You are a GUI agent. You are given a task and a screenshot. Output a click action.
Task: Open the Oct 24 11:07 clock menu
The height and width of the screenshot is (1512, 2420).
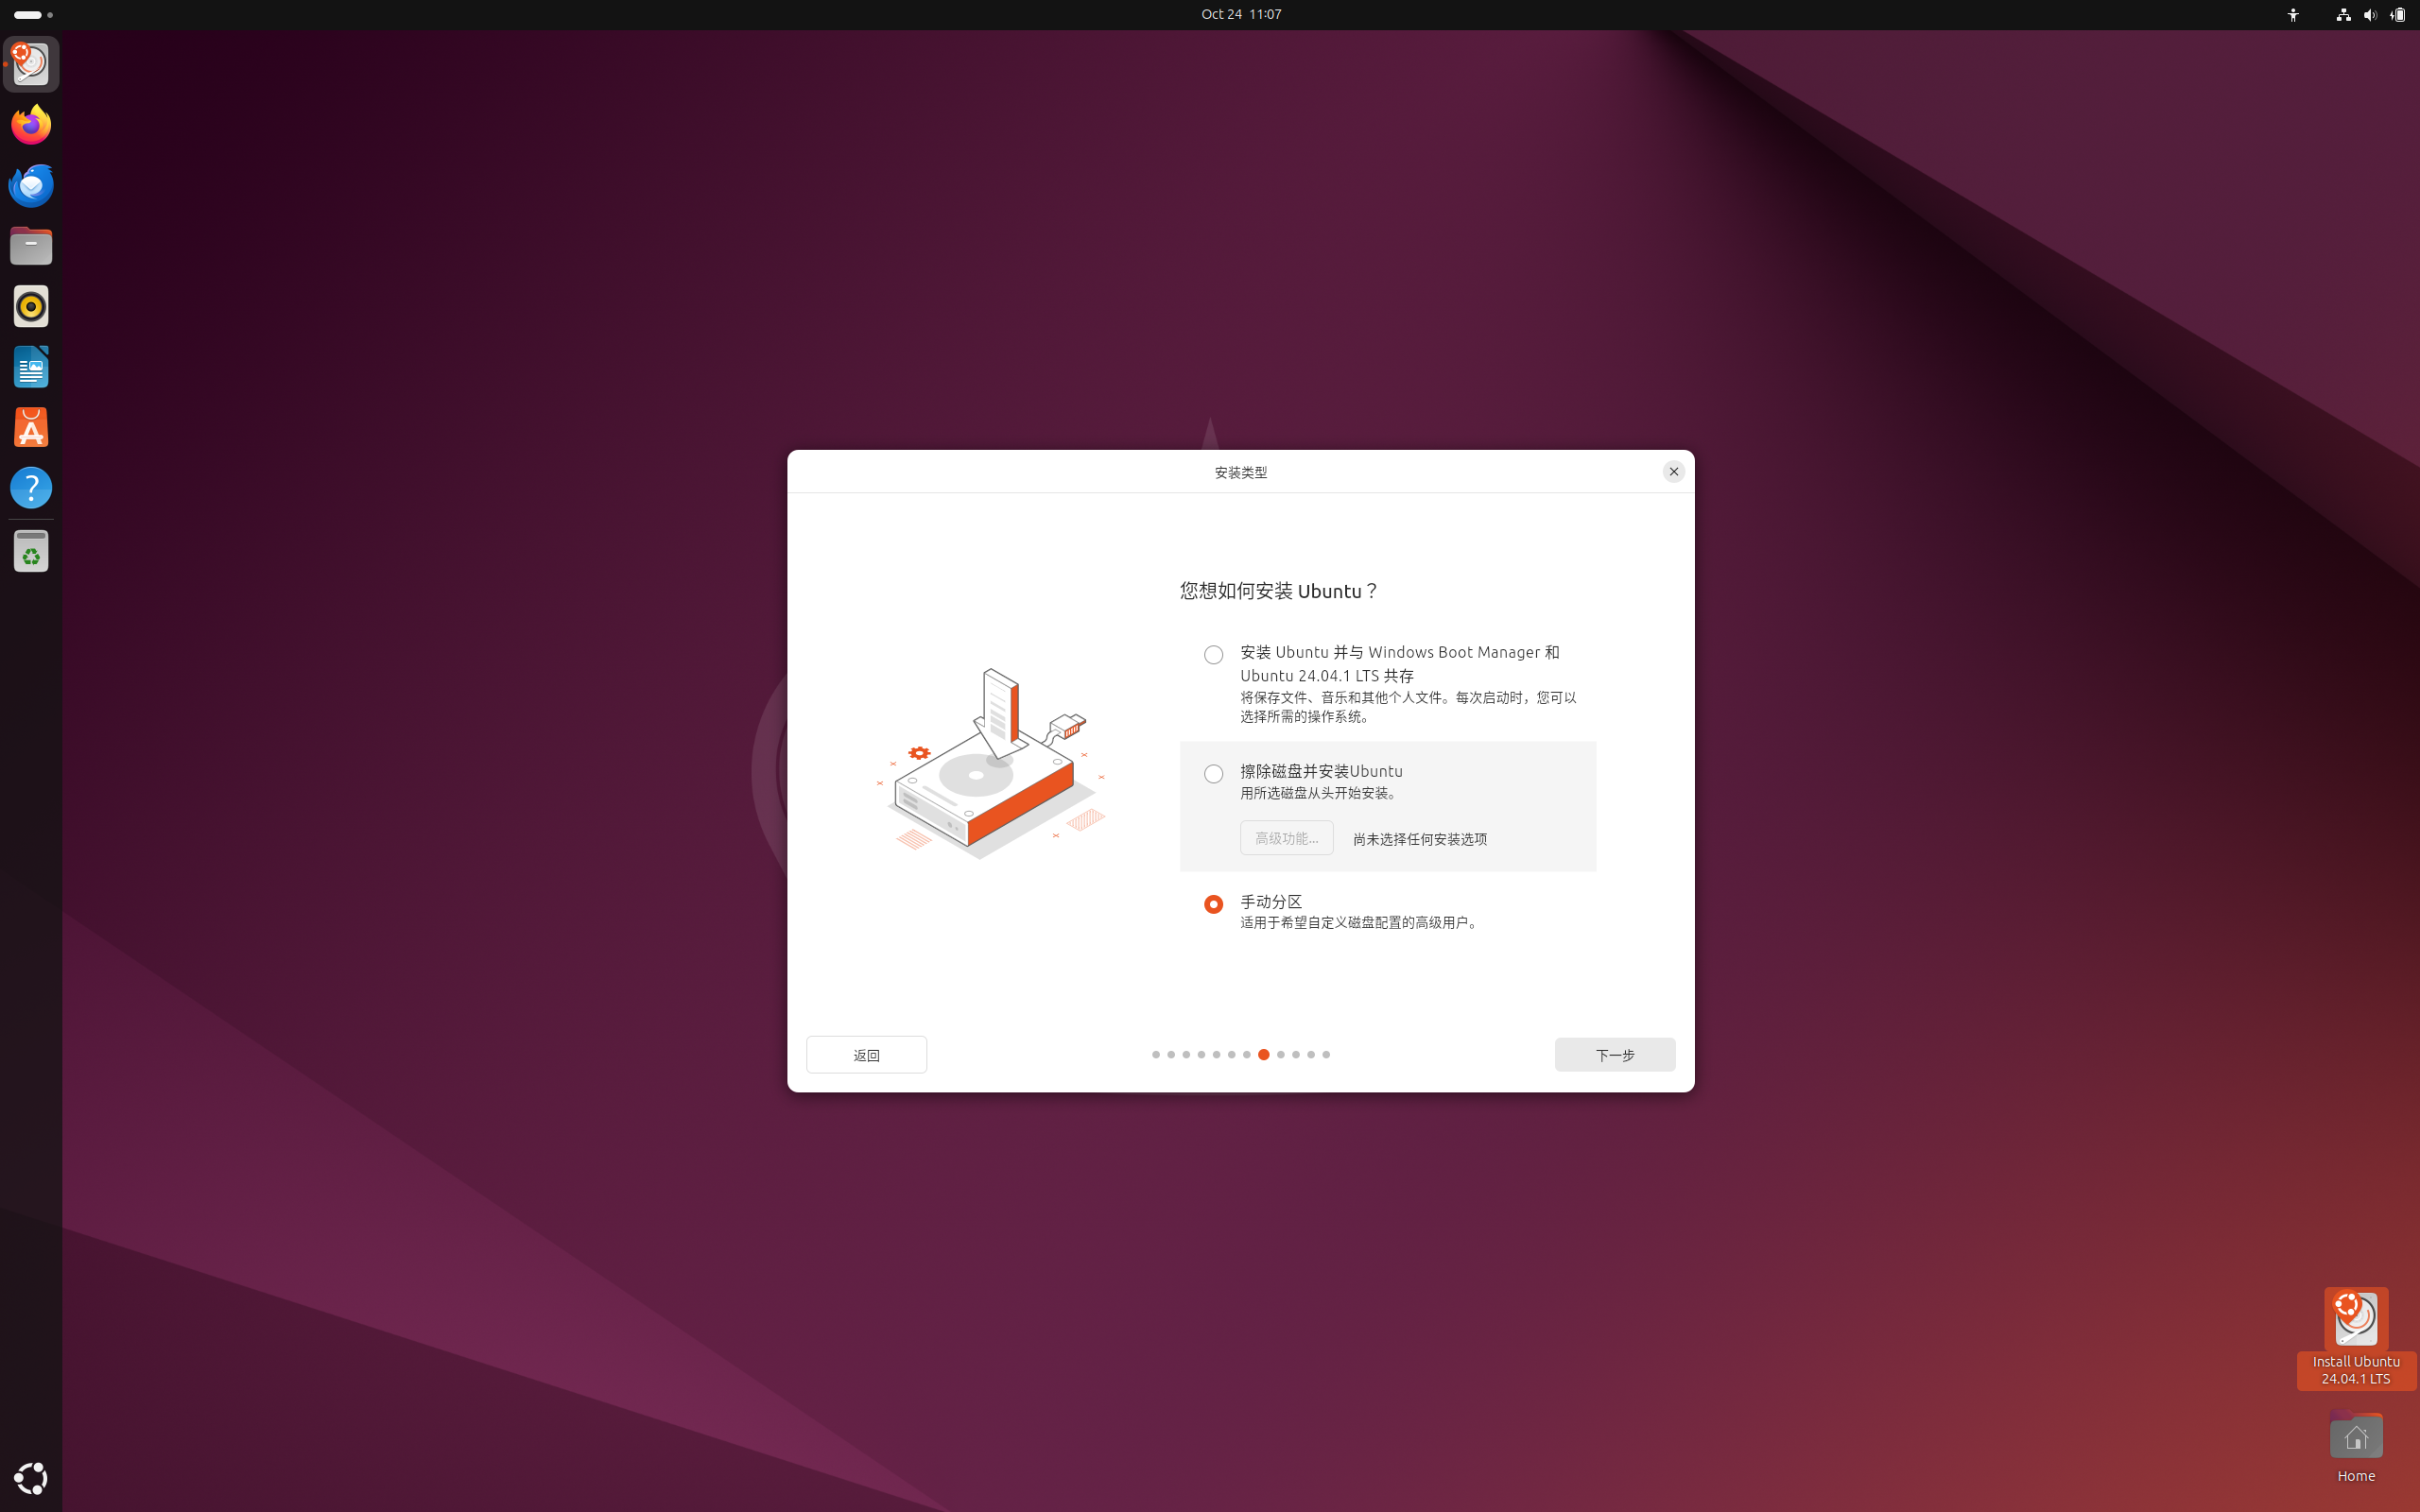coord(1241,14)
